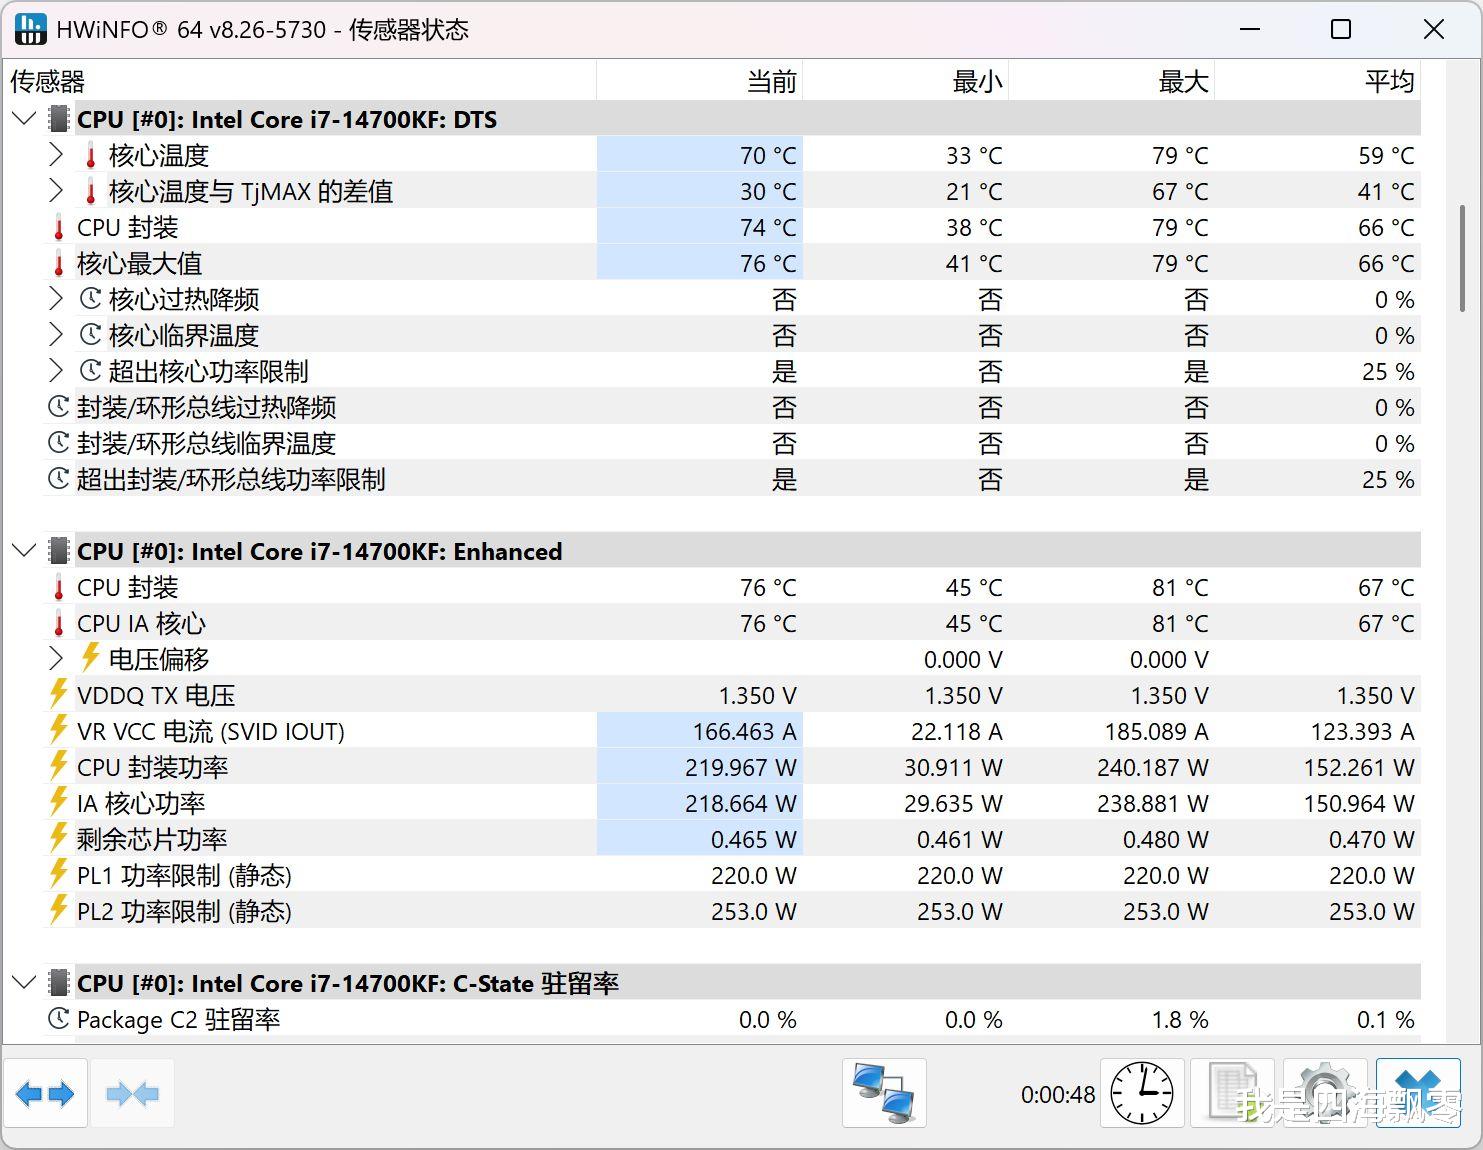Screen dimensions: 1483x1150
Task: Click the greyed inward-pointing arrows button
Action: point(132,1093)
